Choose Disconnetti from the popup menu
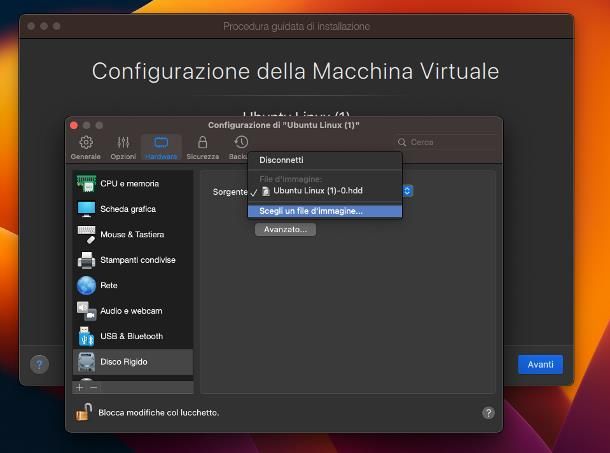The image size is (610, 453). 324,160
